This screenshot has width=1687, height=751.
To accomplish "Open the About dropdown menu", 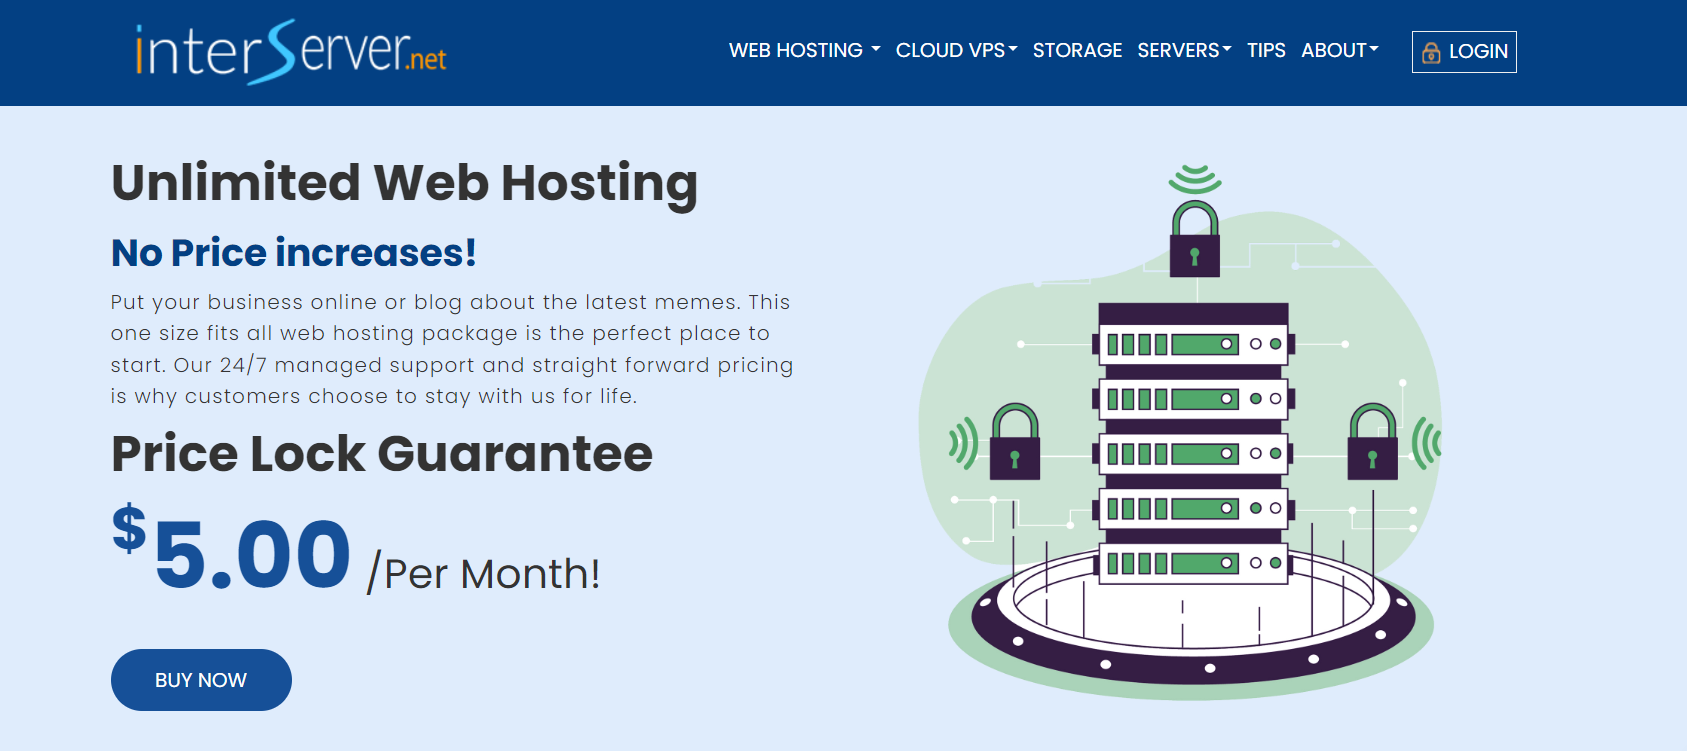I will click(x=1340, y=51).
